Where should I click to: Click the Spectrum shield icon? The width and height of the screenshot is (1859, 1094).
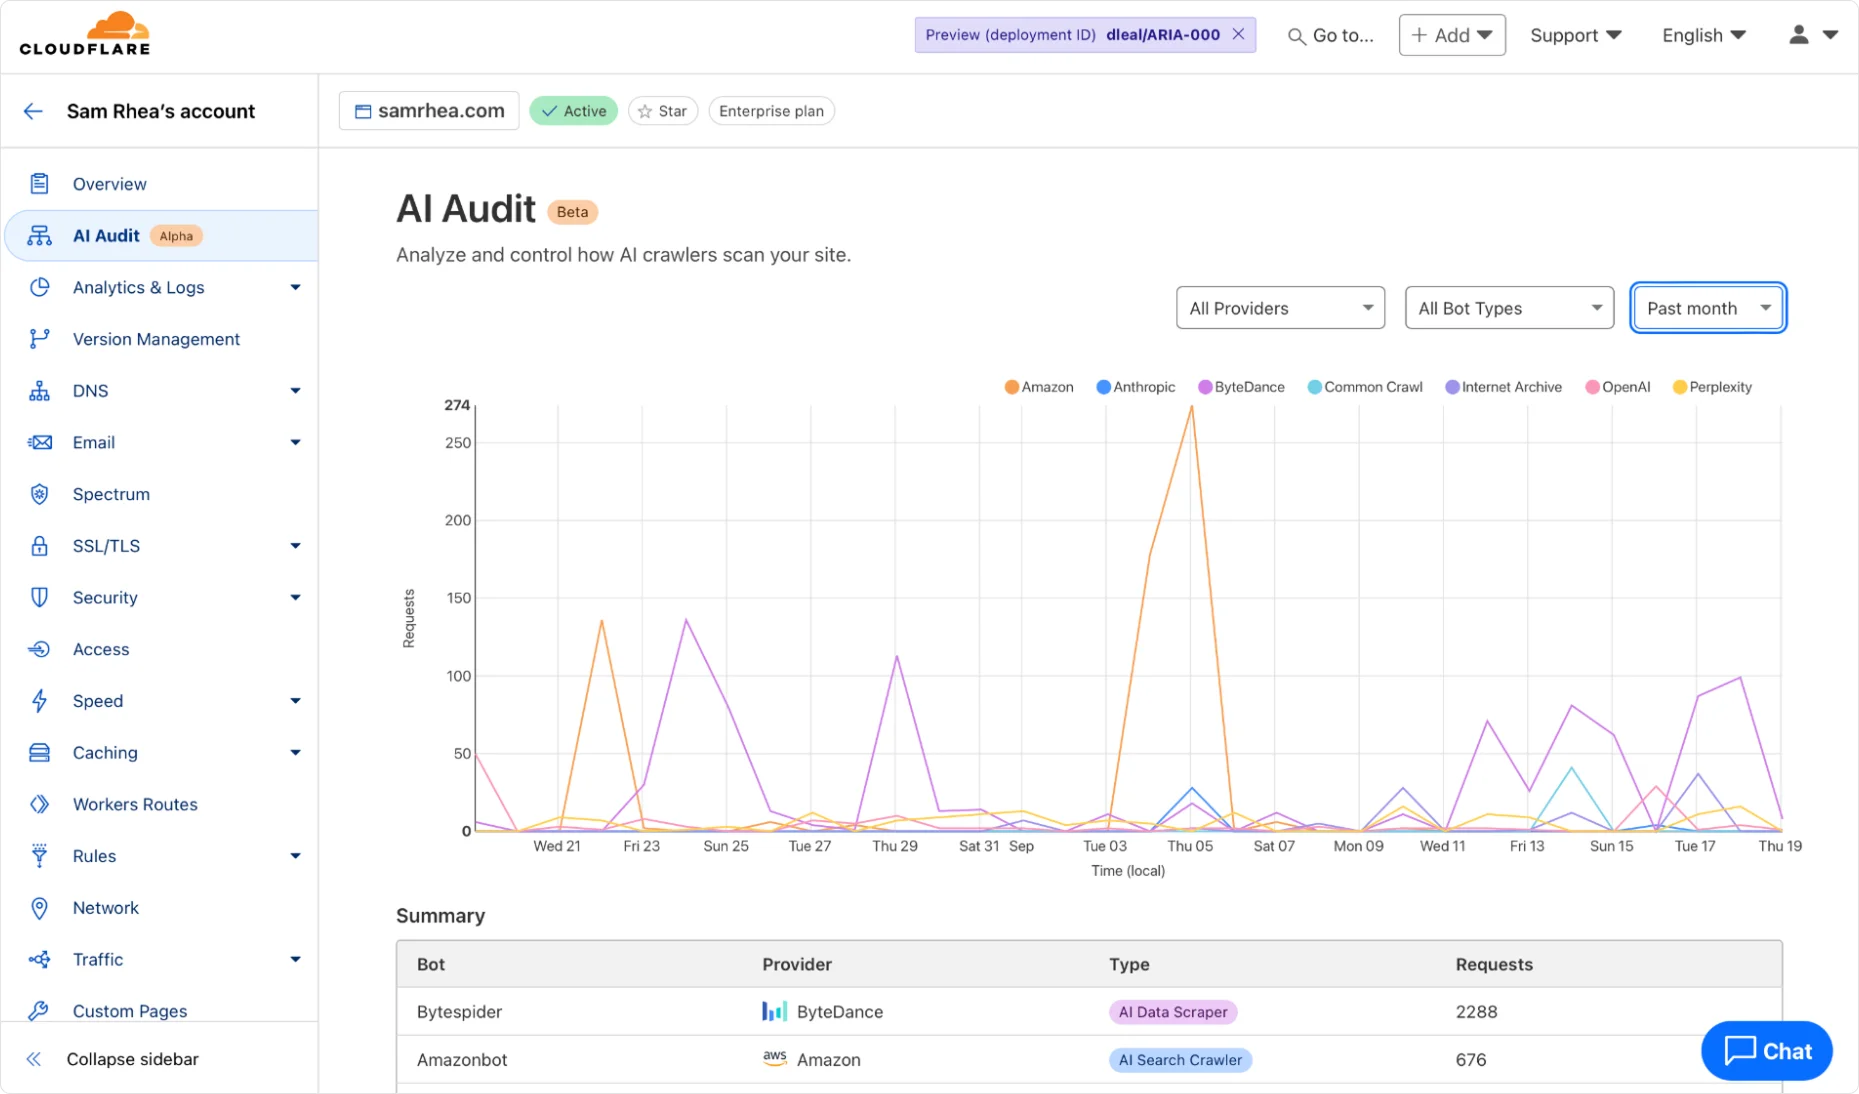[x=39, y=494]
